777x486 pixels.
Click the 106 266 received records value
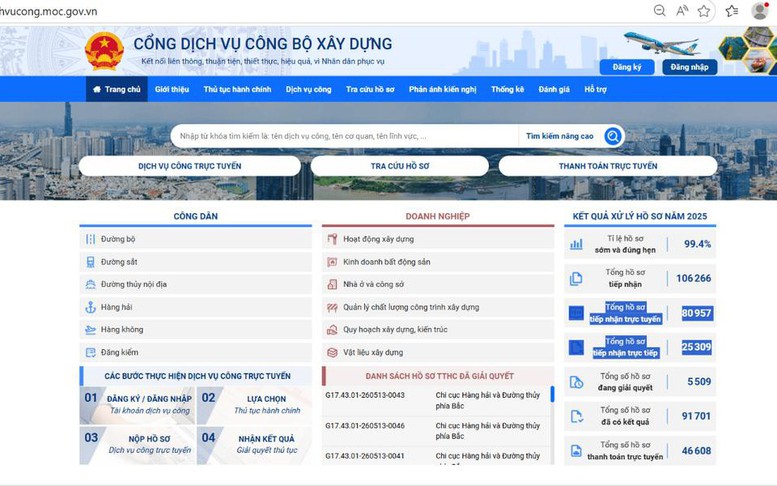pyautogui.click(x=694, y=278)
